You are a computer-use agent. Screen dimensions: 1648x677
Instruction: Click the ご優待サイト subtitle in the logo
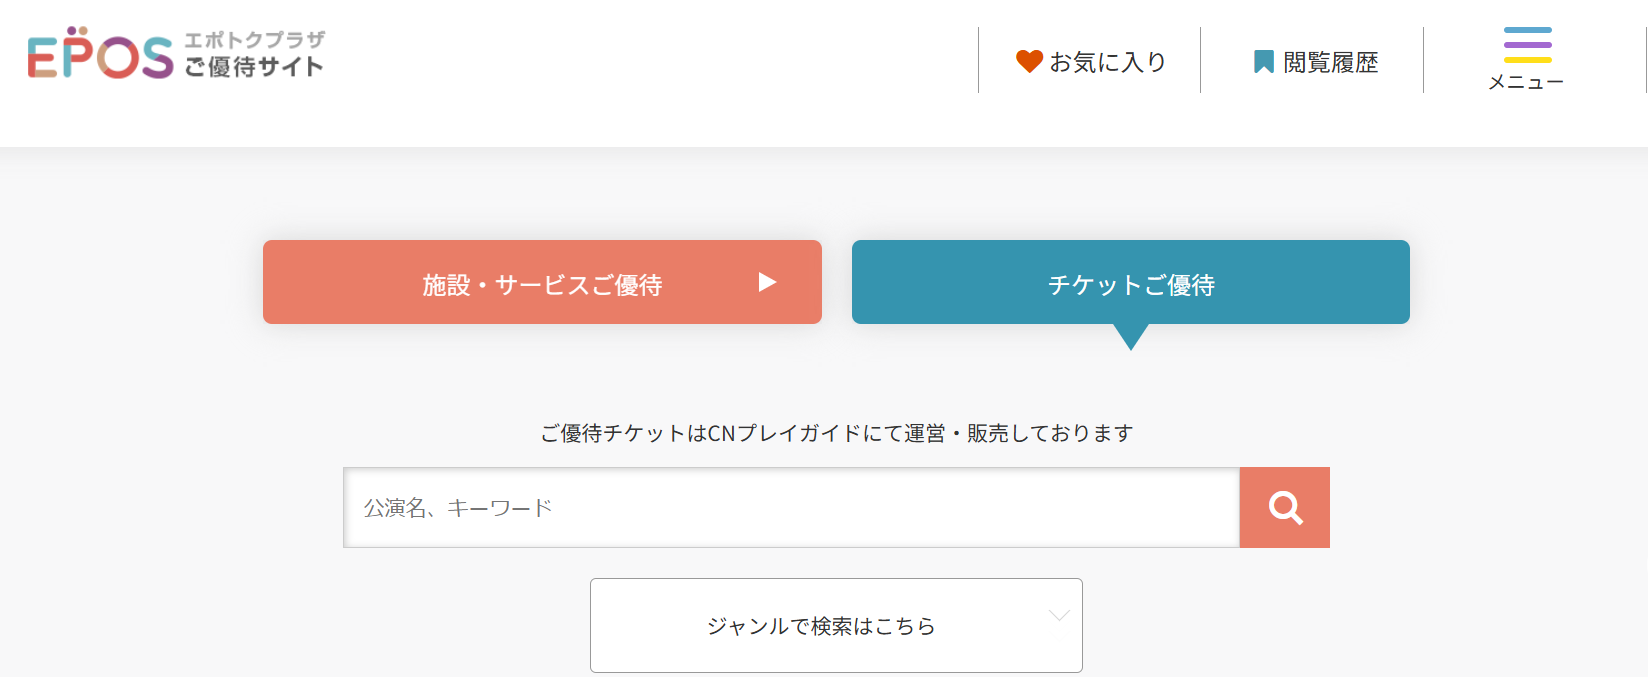pyautogui.click(x=254, y=67)
